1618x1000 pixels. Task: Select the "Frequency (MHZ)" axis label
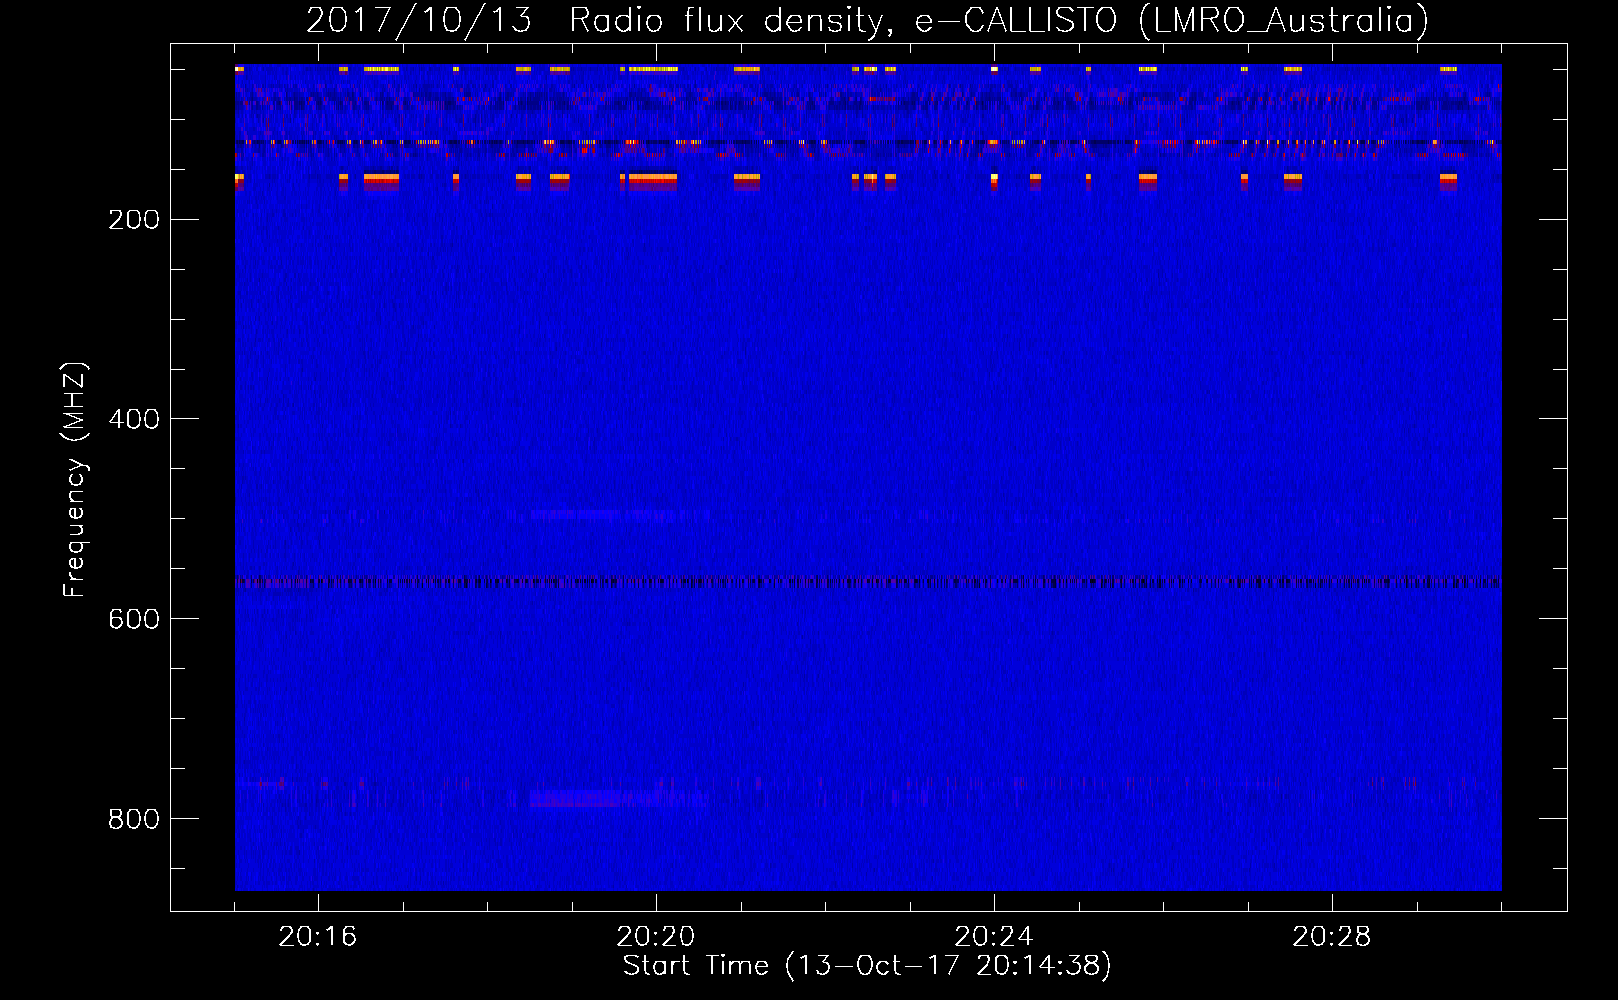(x=75, y=480)
